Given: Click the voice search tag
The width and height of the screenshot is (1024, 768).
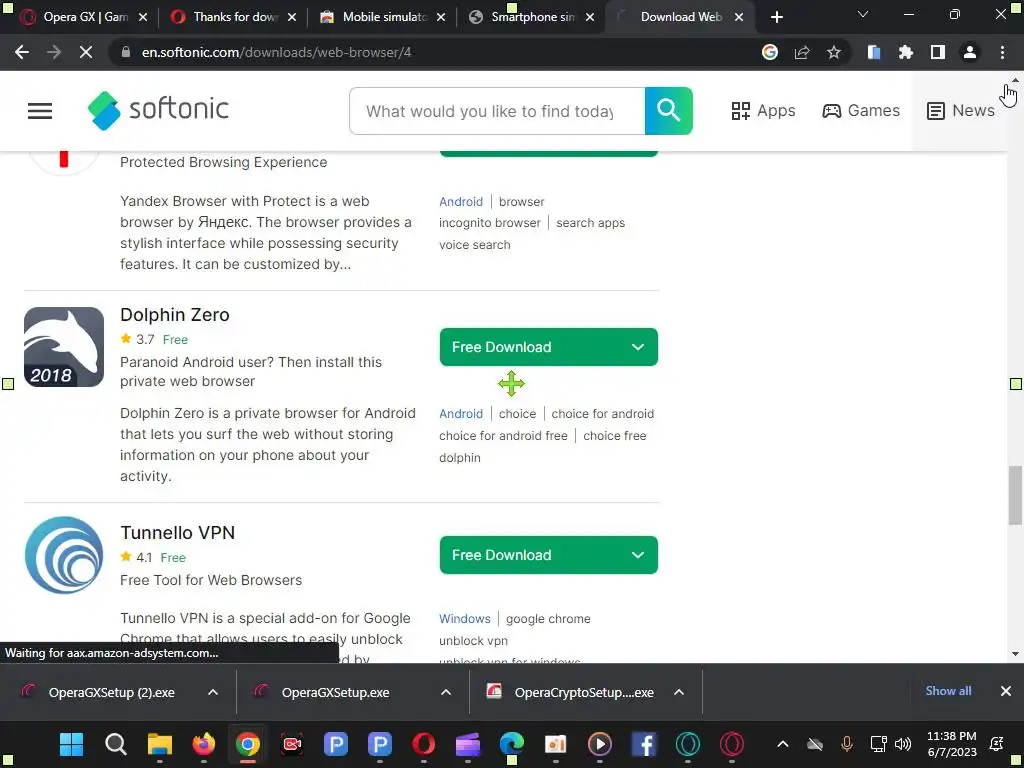Looking at the screenshot, I should tap(475, 245).
